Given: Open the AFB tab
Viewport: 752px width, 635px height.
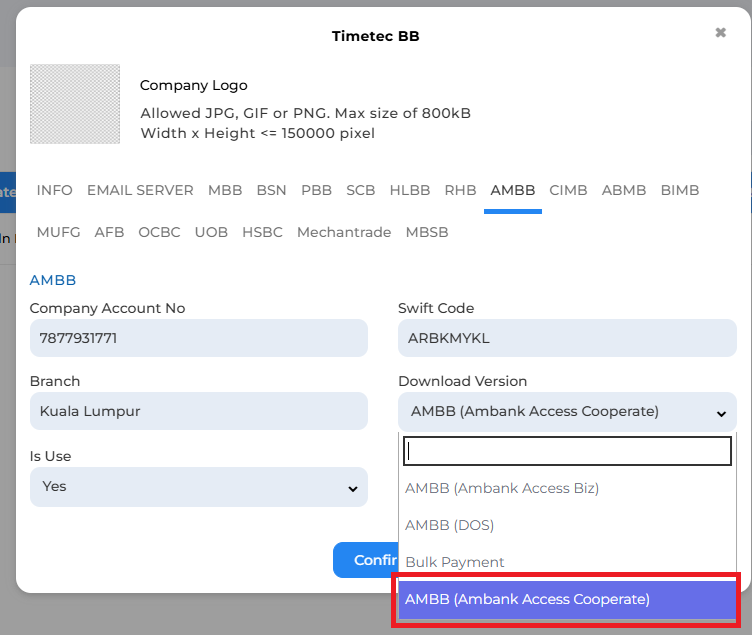Looking at the screenshot, I should click(109, 232).
